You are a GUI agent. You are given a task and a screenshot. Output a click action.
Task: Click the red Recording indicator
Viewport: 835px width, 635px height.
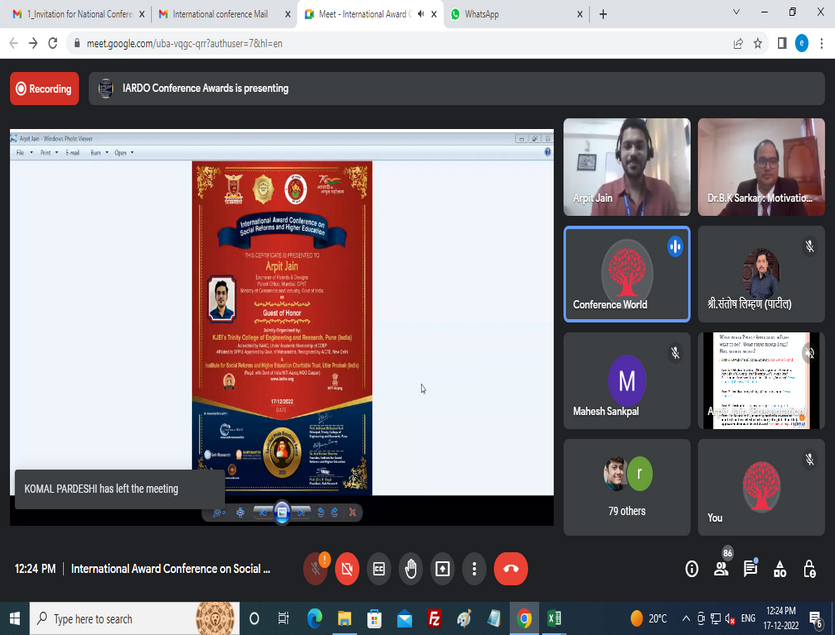point(44,88)
